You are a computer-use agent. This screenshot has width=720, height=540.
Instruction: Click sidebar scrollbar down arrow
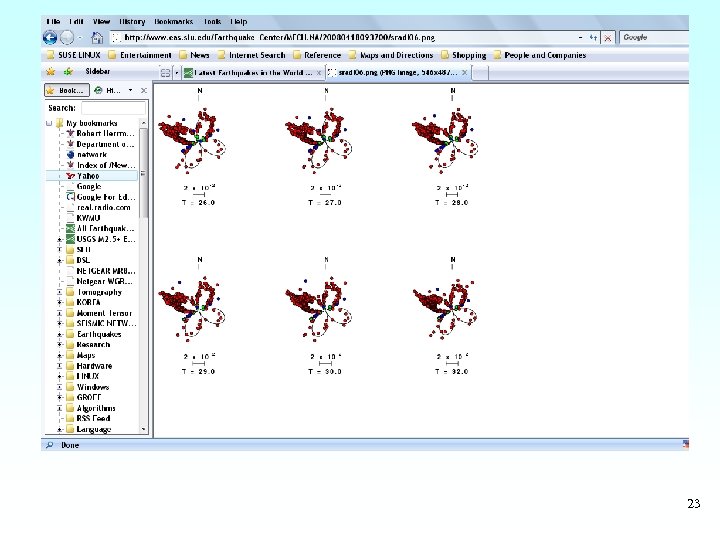144,429
